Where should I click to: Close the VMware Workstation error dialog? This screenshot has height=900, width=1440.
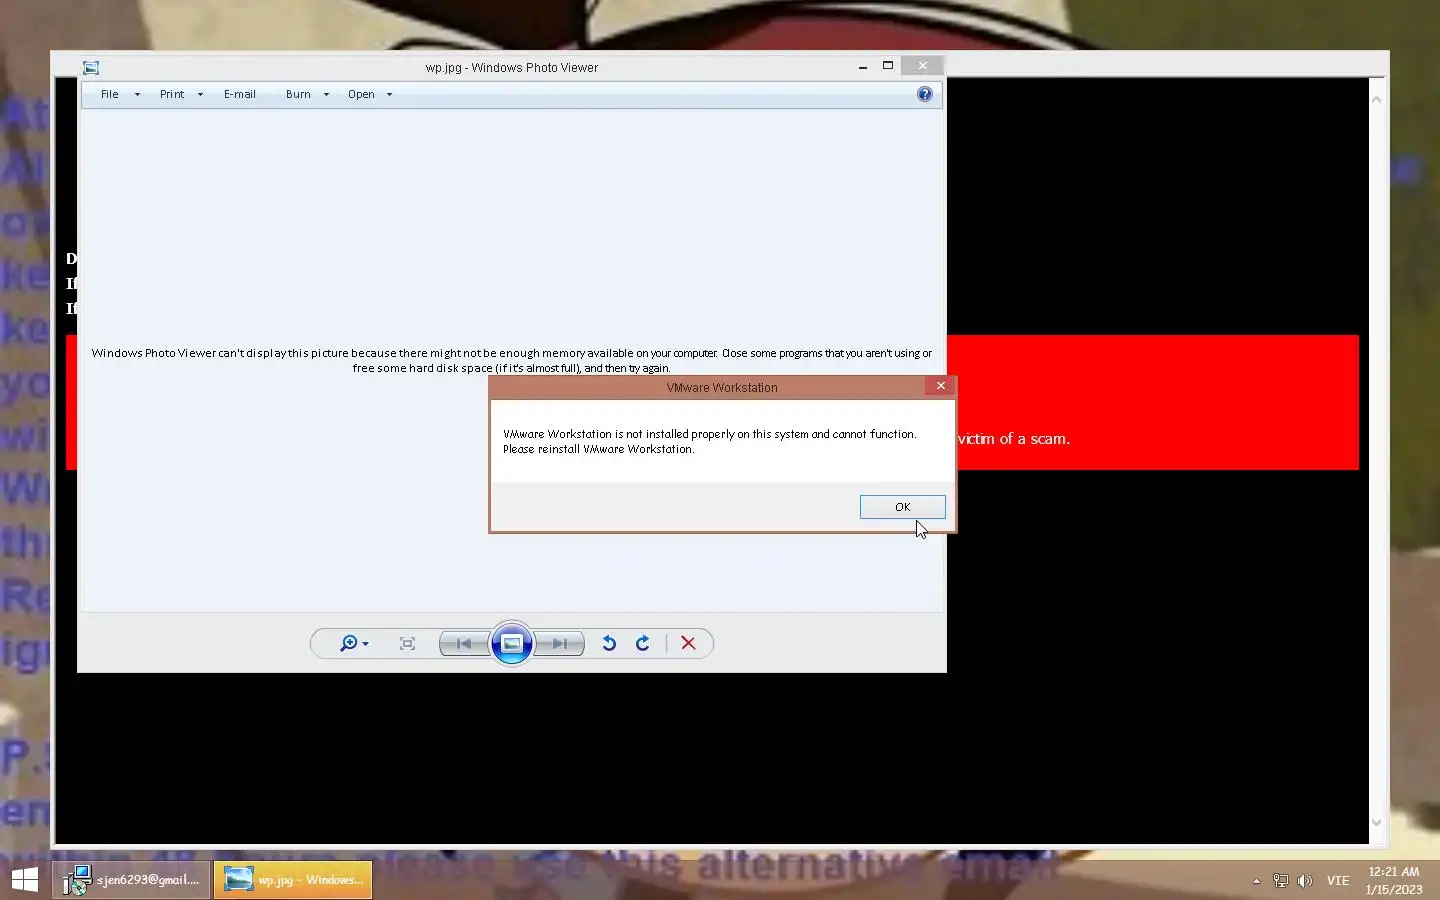click(940, 386)
